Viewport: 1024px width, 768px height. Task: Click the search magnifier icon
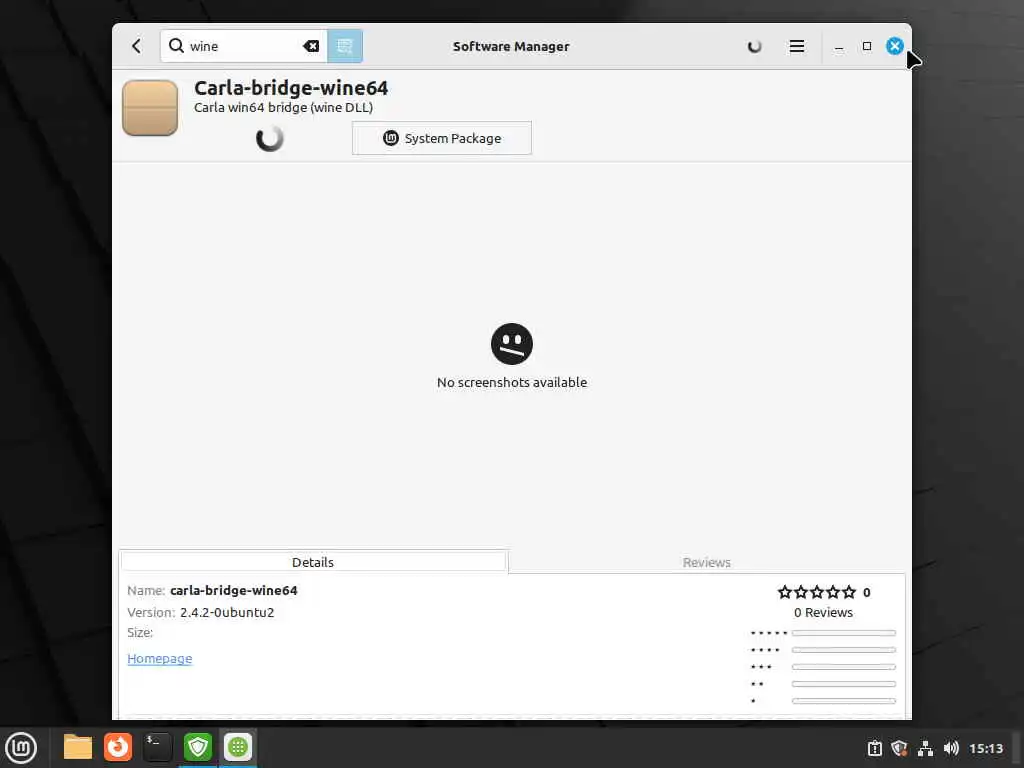pyautogui.click(x=176, y=46)
